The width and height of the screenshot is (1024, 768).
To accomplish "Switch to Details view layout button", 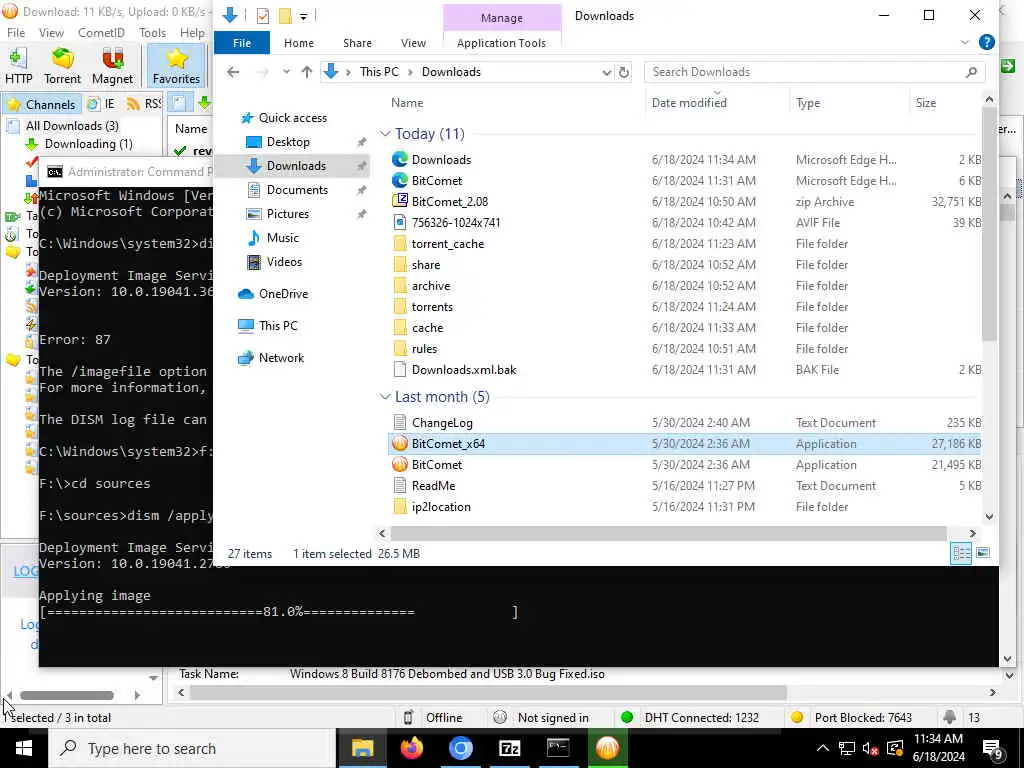I will [961, 553].
